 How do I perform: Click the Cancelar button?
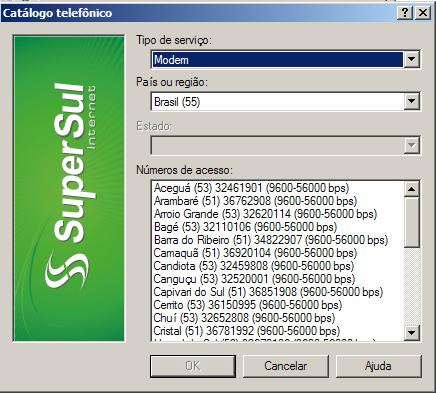coord(286,366)
